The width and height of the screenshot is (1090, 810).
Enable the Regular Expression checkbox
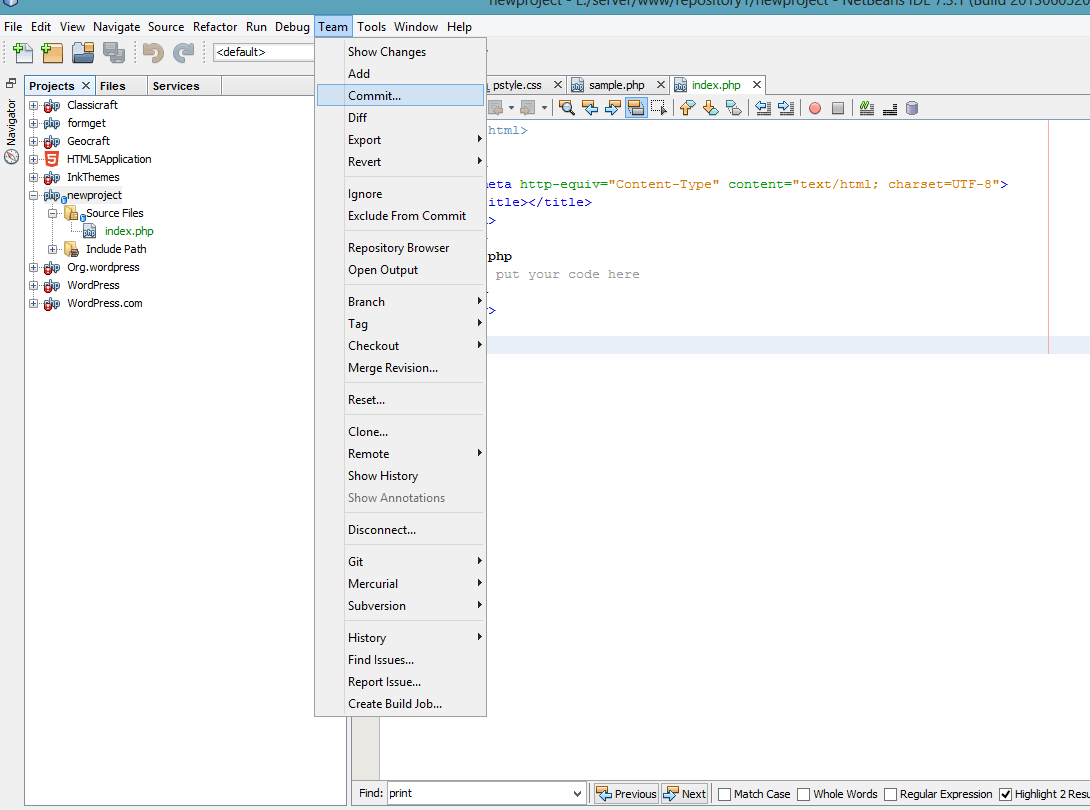coord(890,794)
